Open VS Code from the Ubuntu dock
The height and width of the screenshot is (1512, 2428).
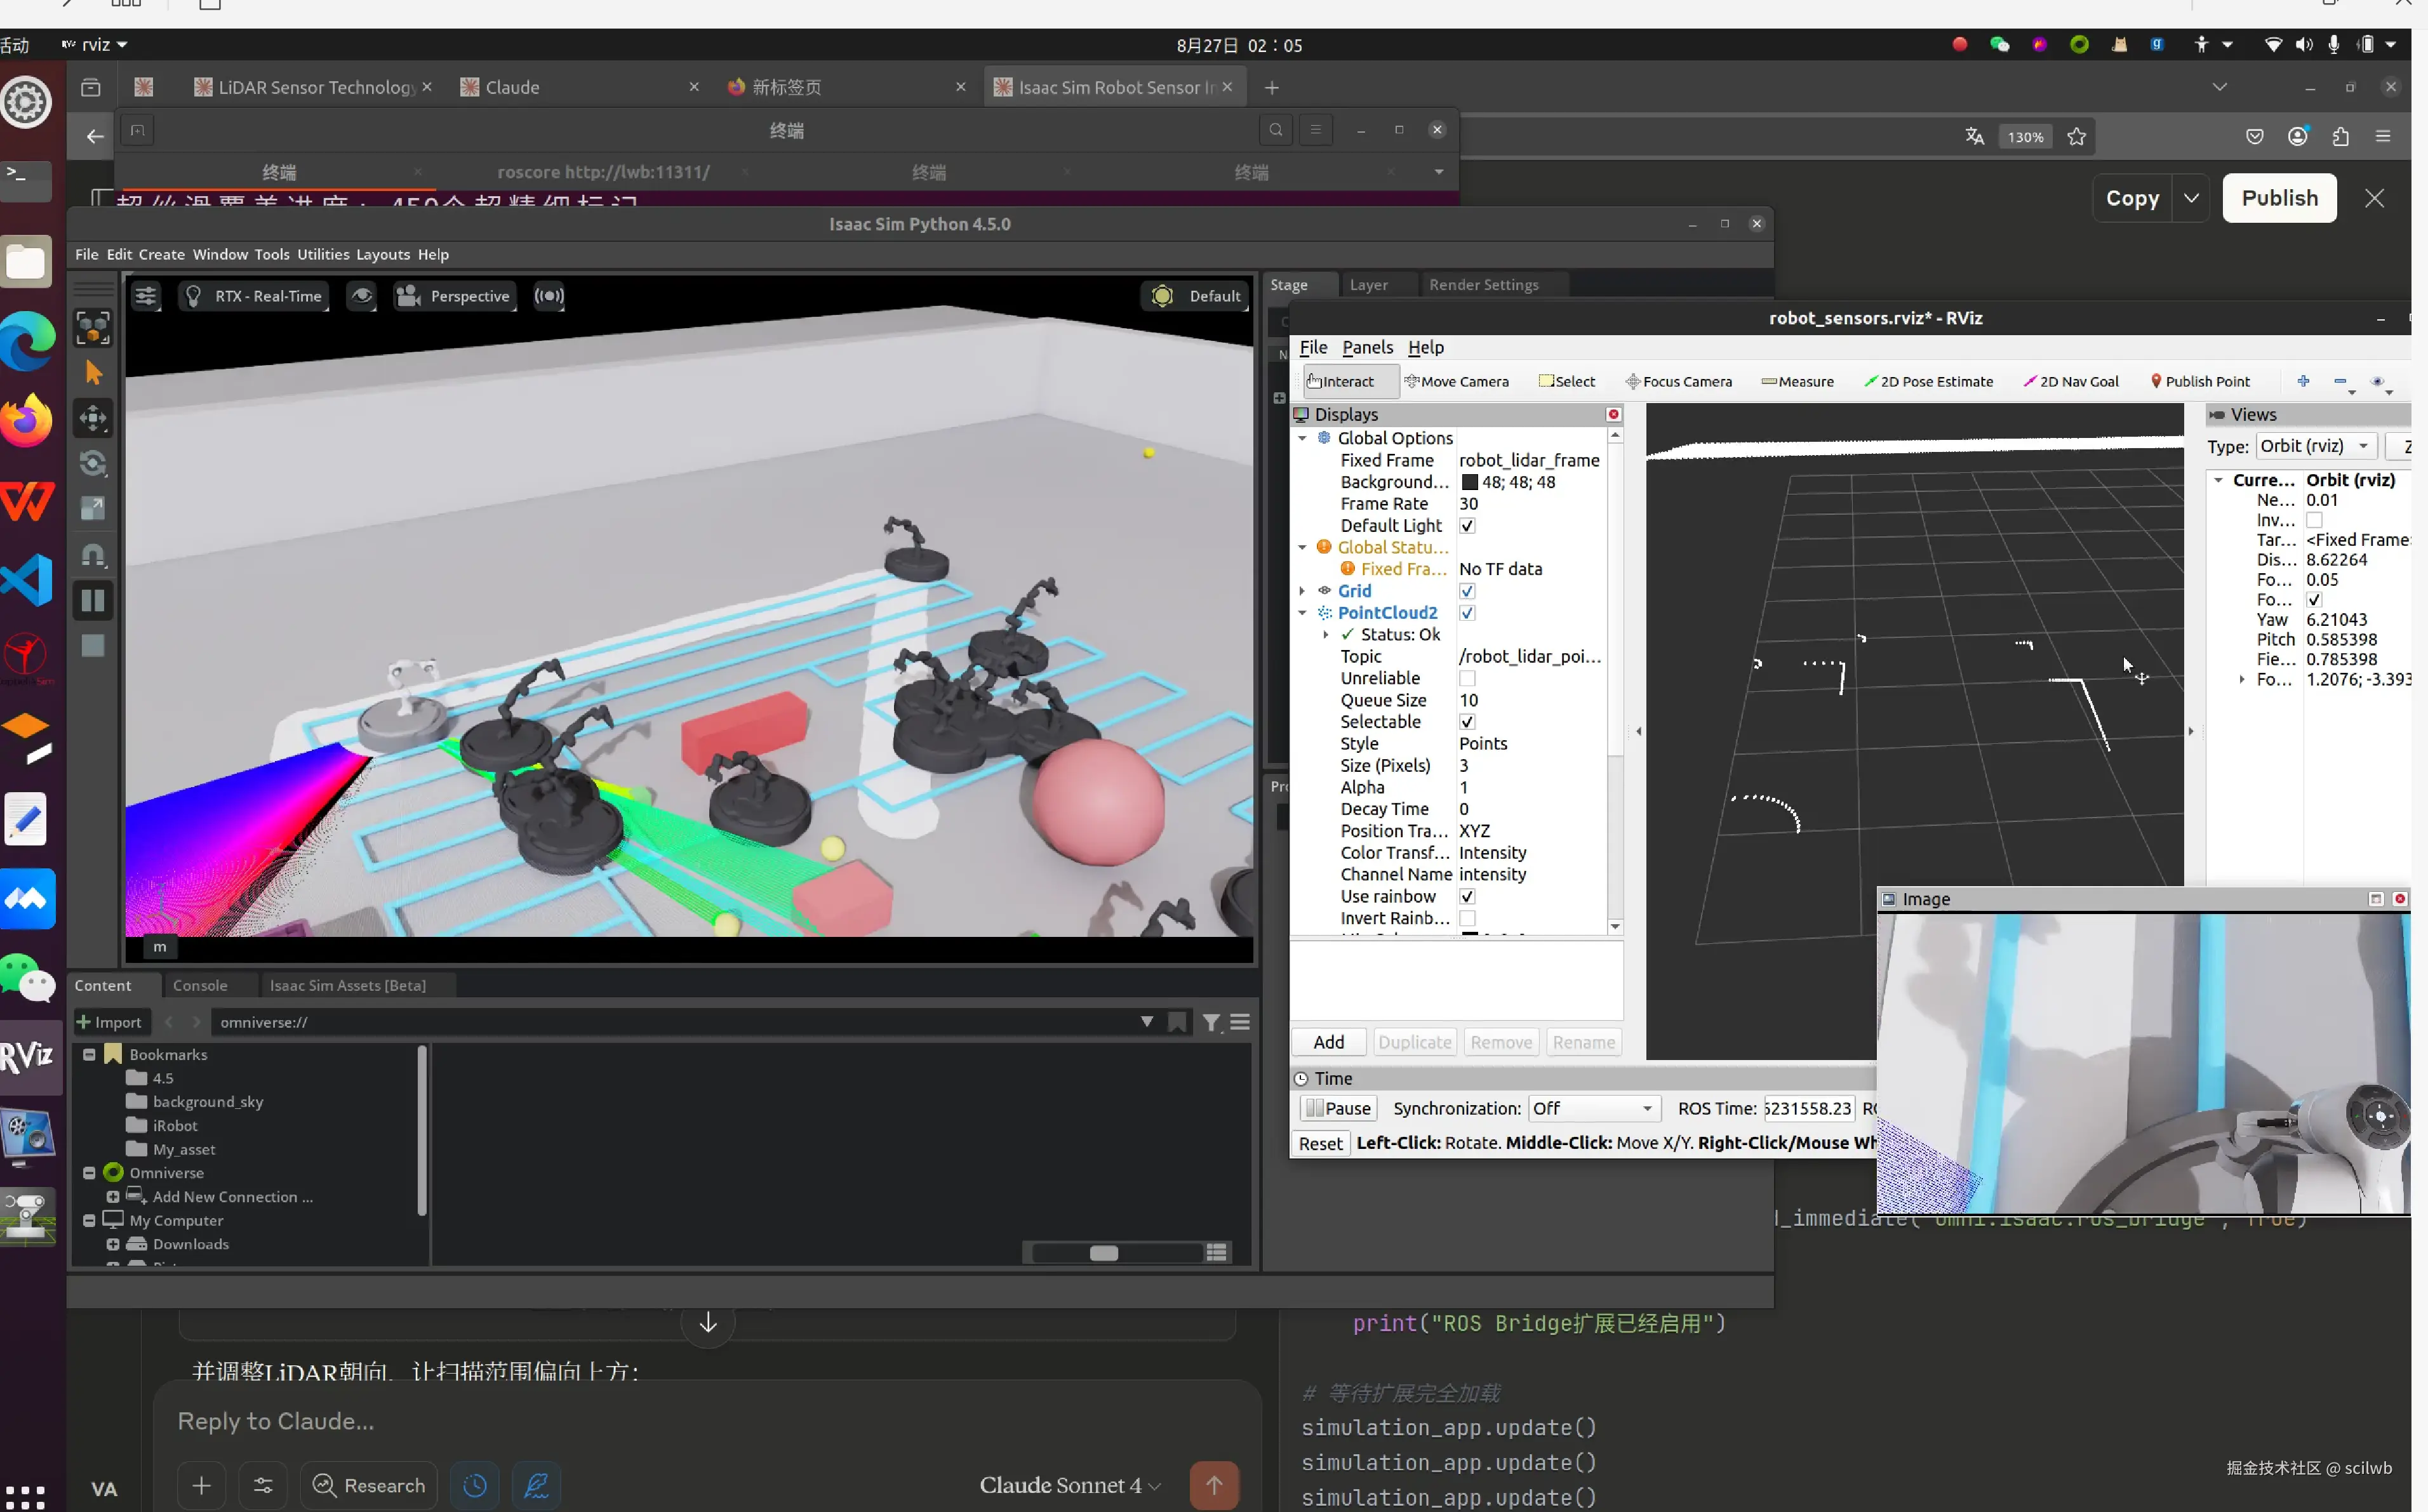click(x=27, y=580)
